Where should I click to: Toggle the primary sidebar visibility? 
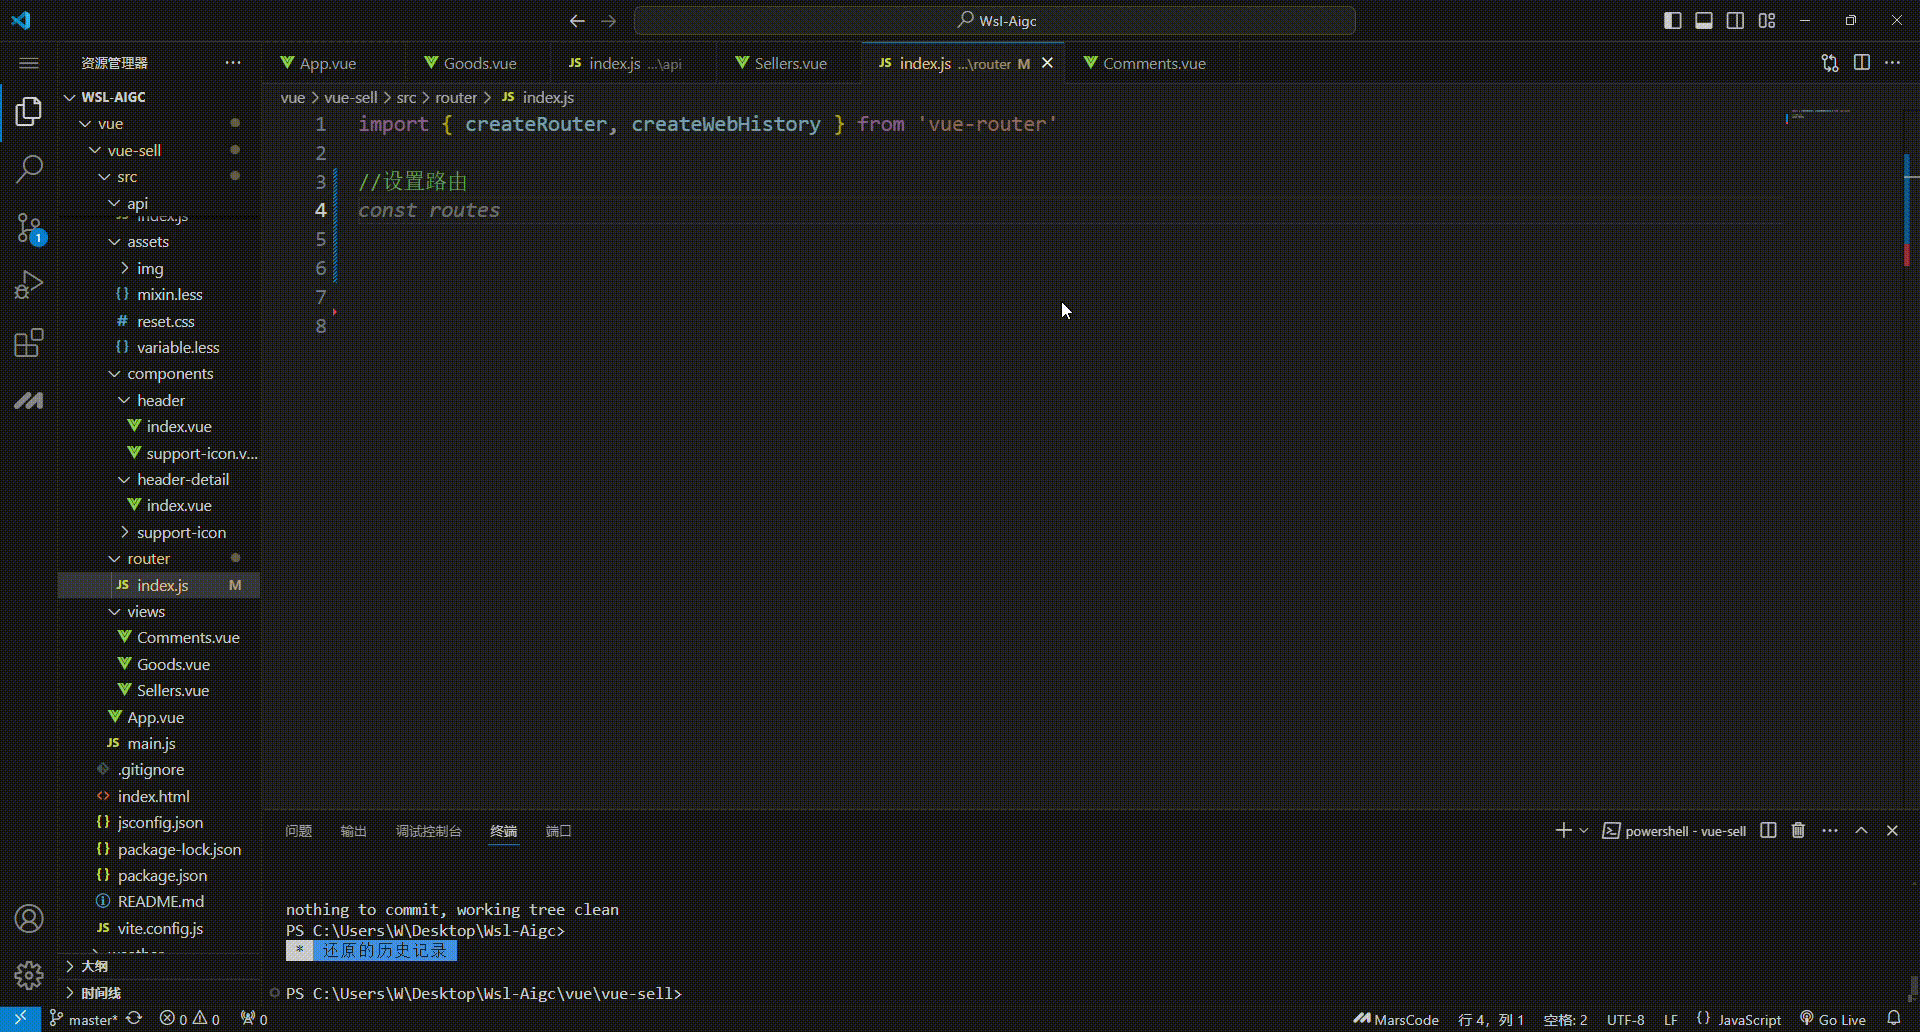point(1672,20)
